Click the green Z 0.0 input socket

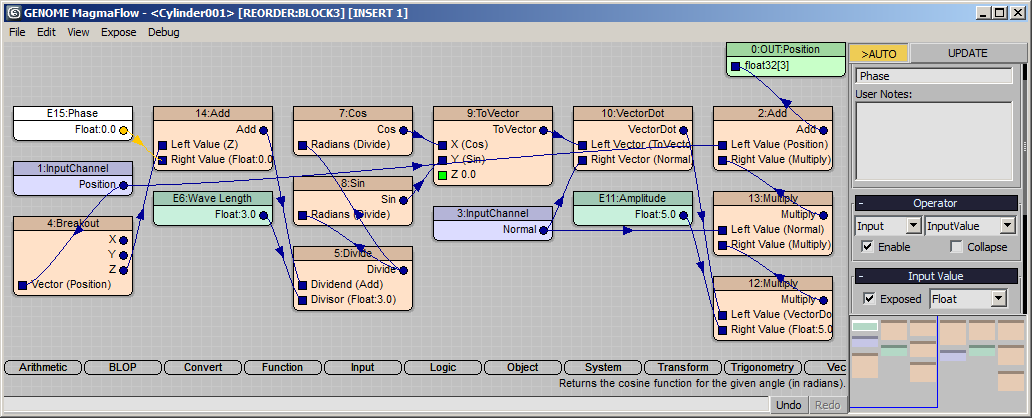pos(442,174)
